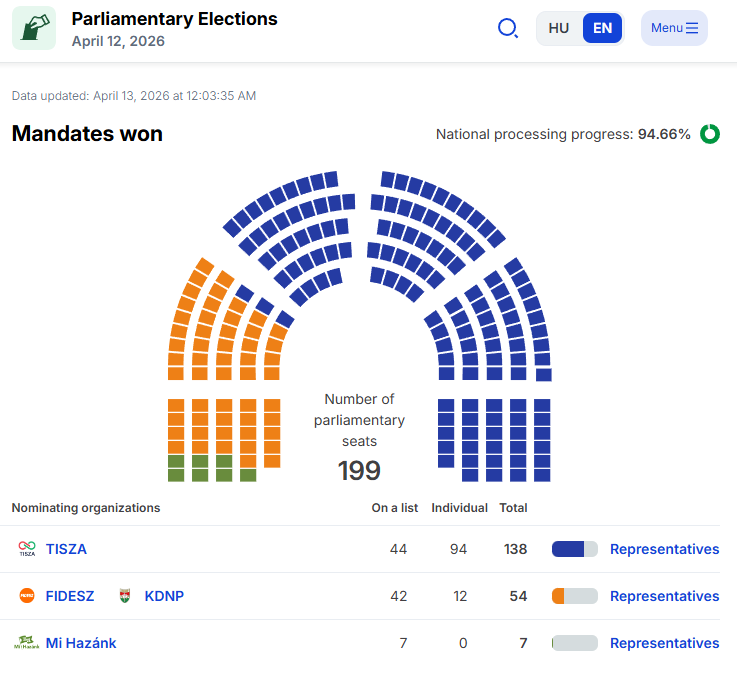Click the Mi Hazánk party logo

[x=27, y=643]
